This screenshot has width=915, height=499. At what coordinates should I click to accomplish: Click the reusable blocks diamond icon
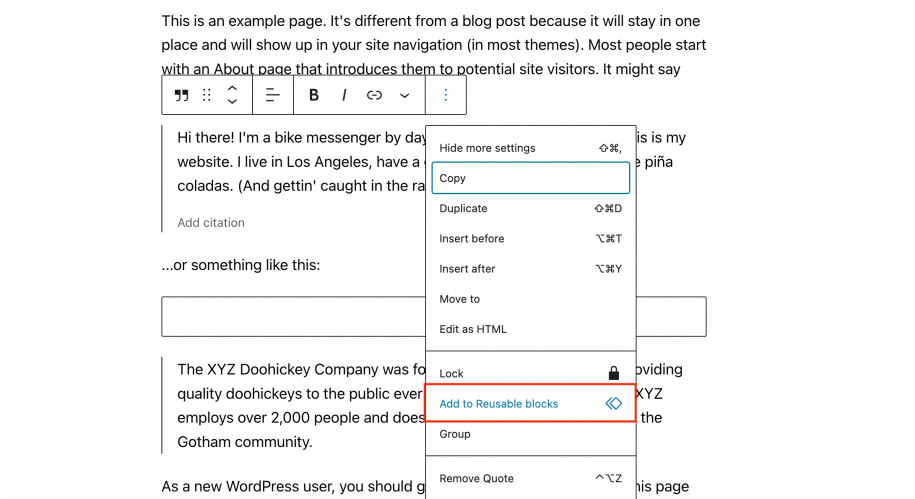point(613,403)
